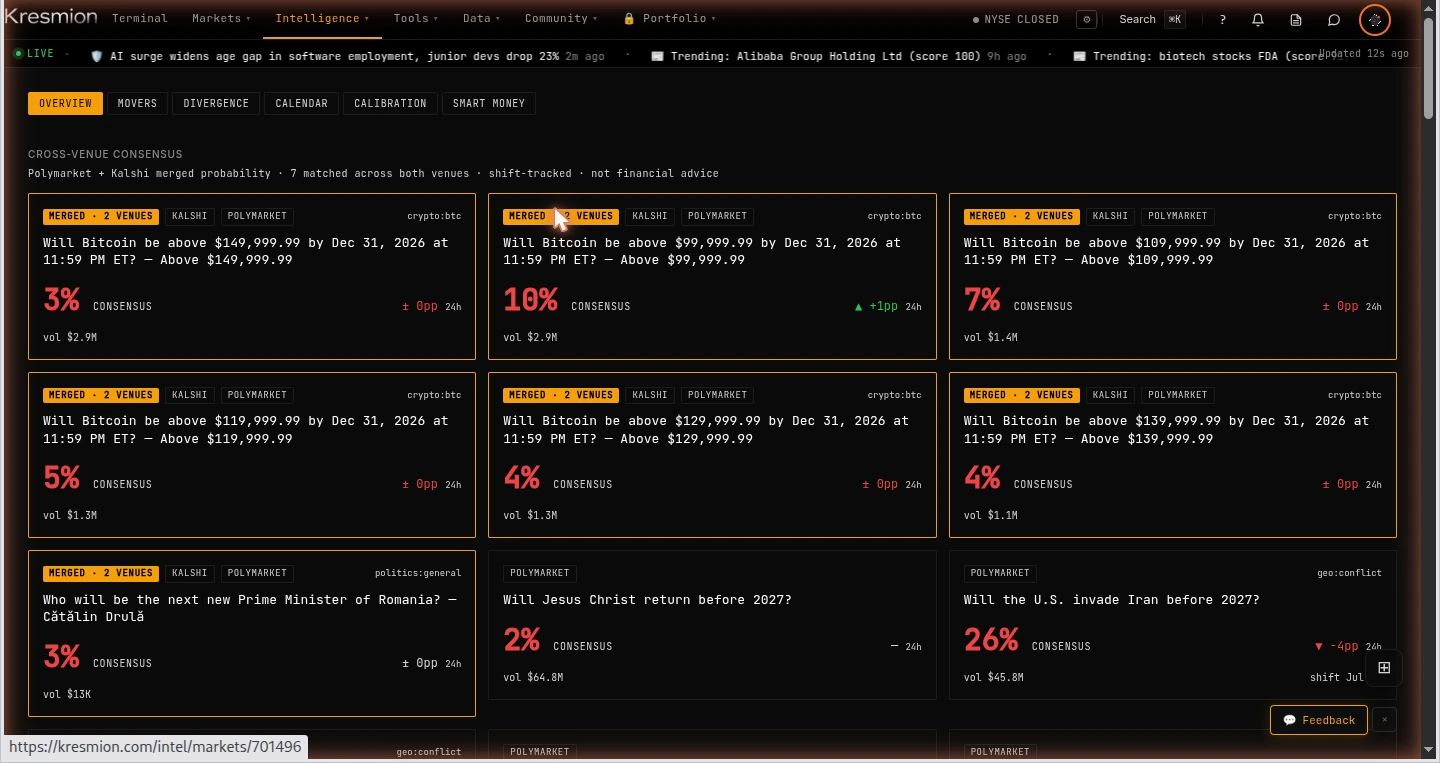Expand the Intelligence menu
This screenshot has height=763, width=1440.
pyautogui.click(x=322, y=18)
